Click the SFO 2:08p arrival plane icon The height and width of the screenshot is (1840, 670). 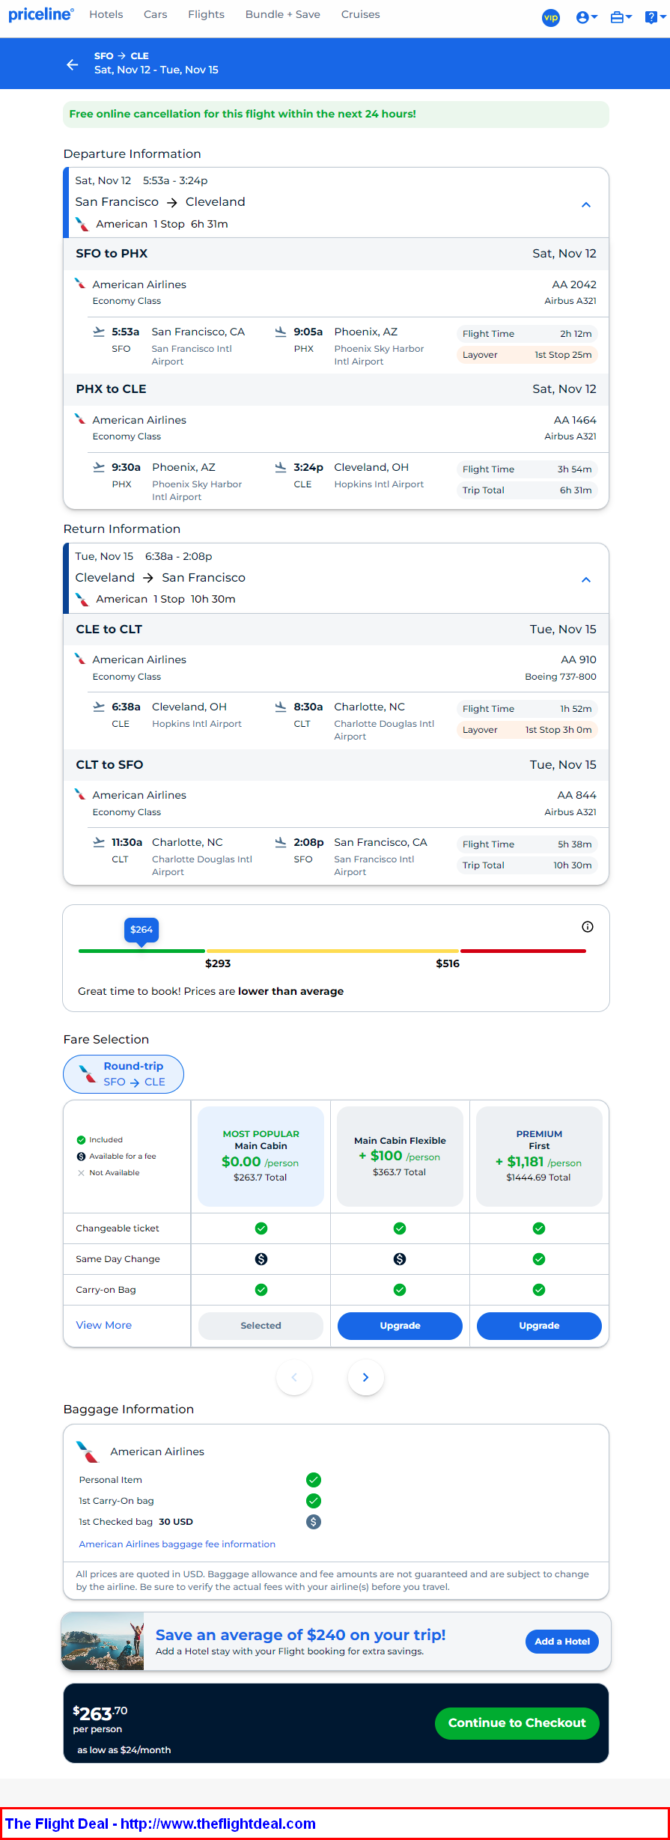(x=281, y=843)
